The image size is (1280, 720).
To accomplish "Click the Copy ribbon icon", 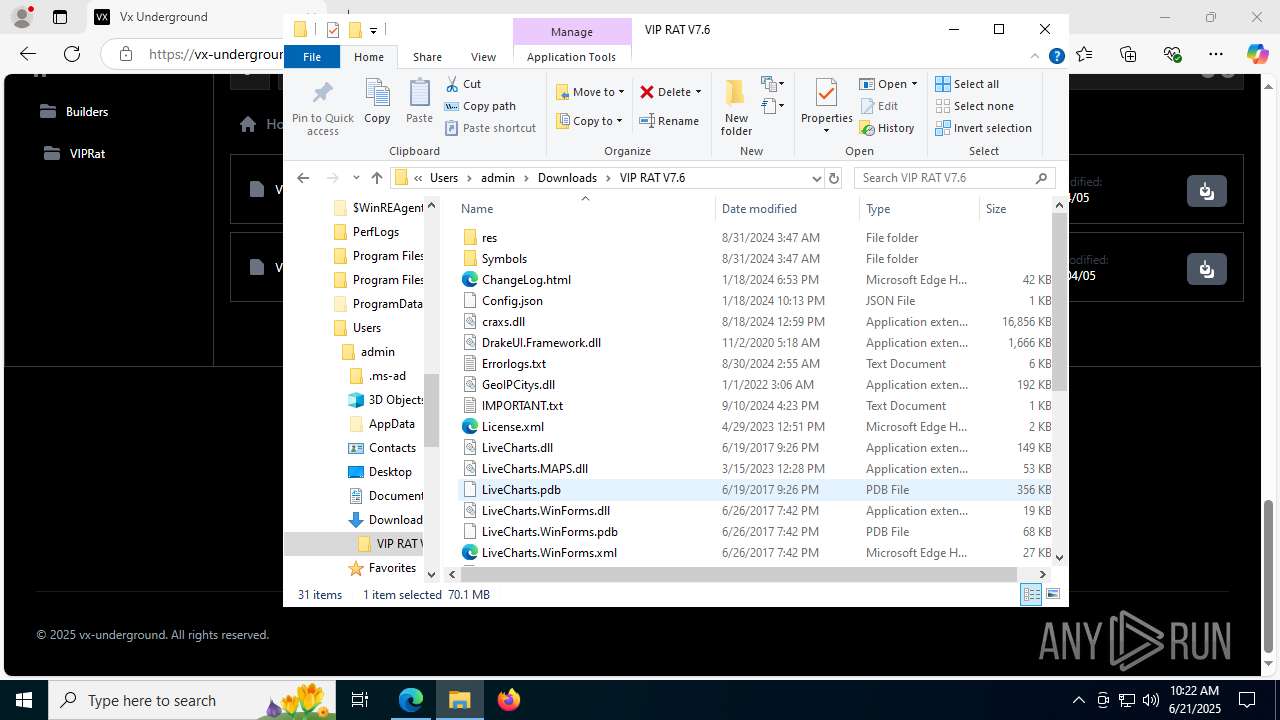I will 377,94.
